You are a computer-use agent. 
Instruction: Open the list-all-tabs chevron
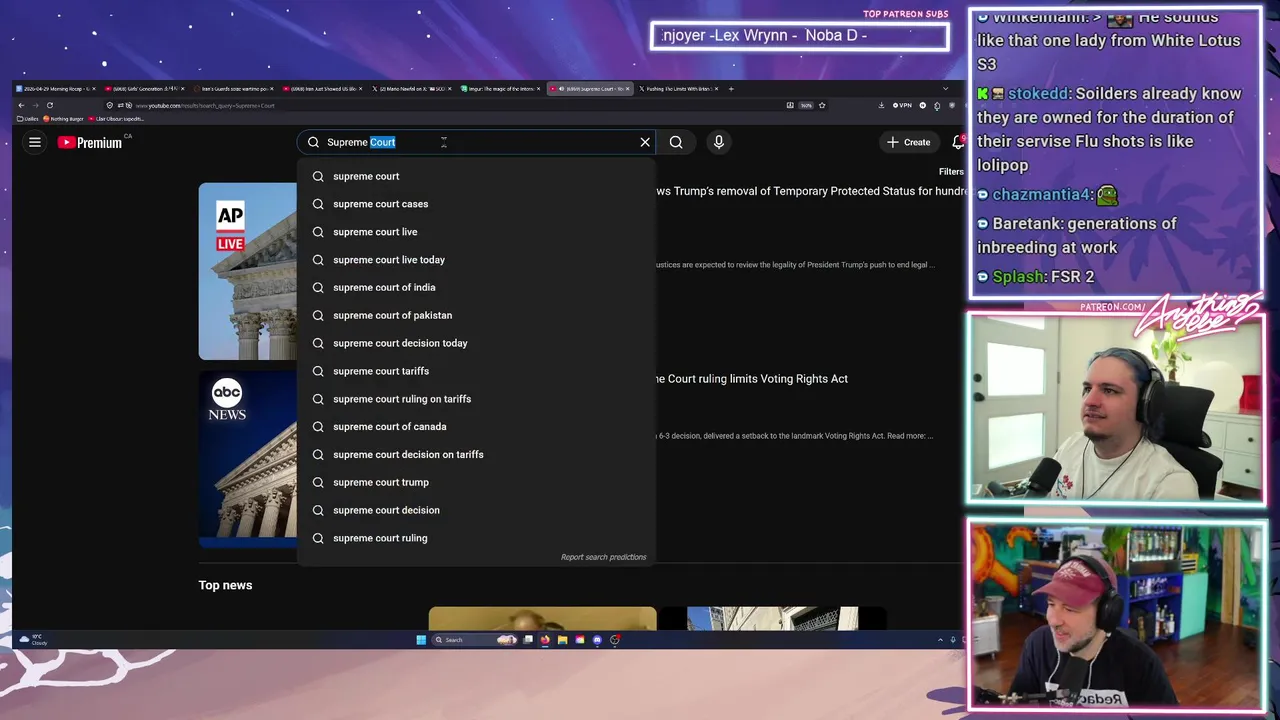tap(945, 89)
